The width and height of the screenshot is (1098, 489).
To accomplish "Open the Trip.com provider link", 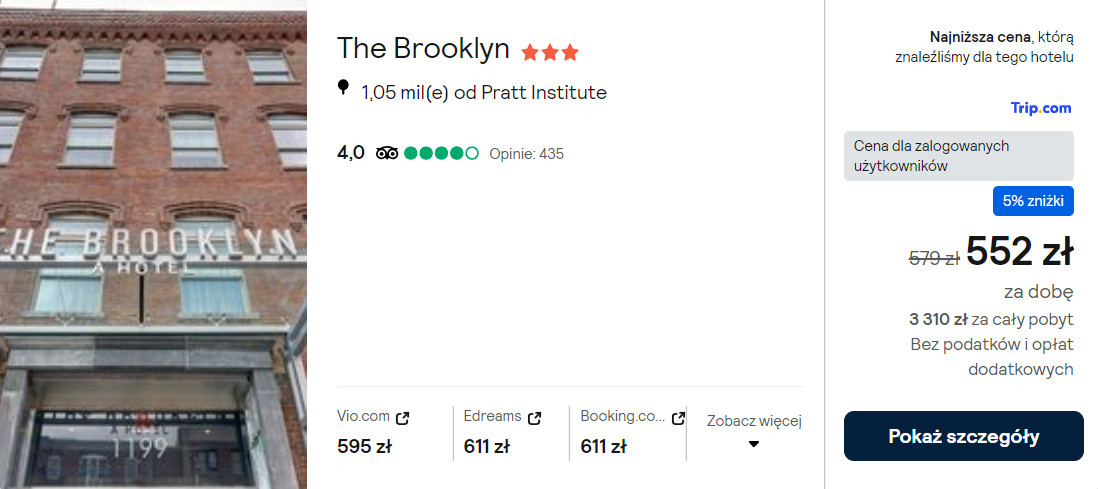I will coord(1041,108).
